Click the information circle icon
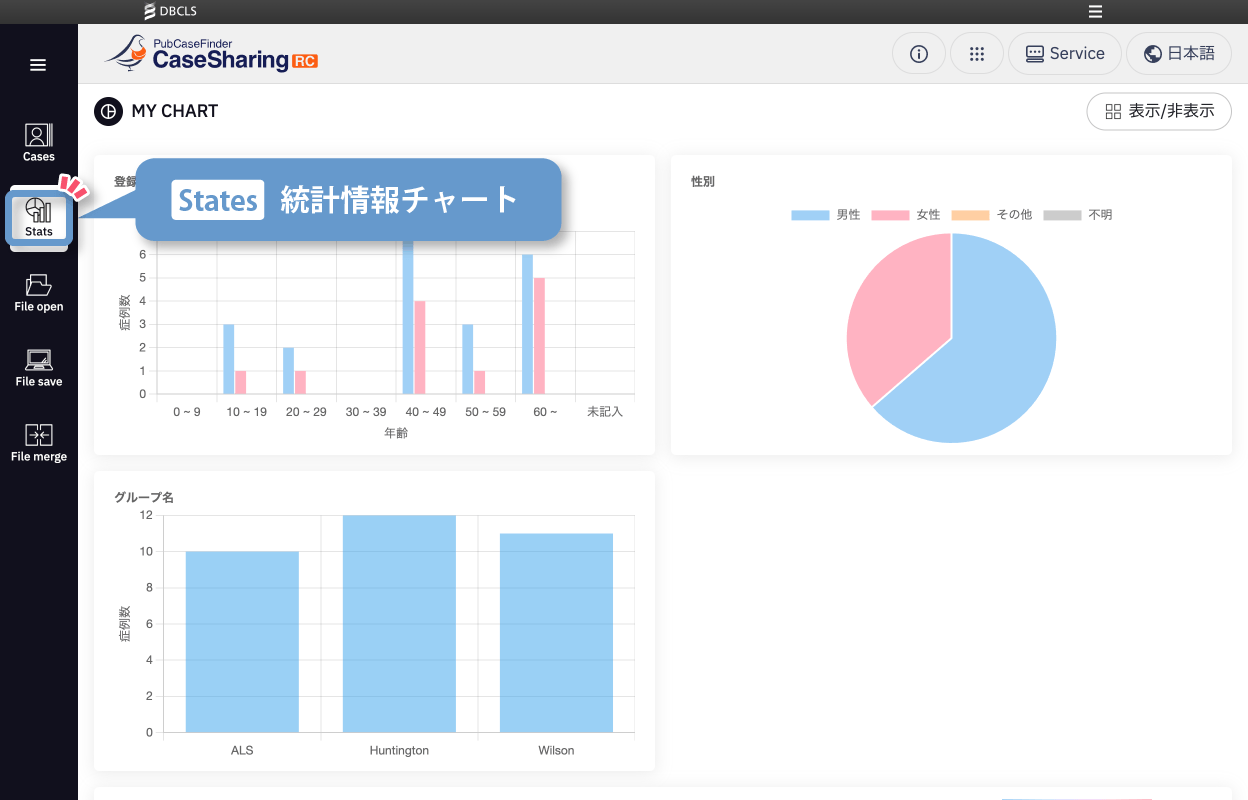The height and width of the screenshot is (800, 1248). (x=918, y=54)
